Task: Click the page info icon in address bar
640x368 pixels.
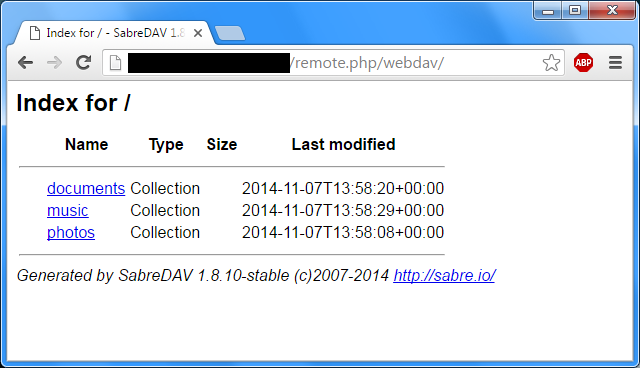Action: (116, 63)
